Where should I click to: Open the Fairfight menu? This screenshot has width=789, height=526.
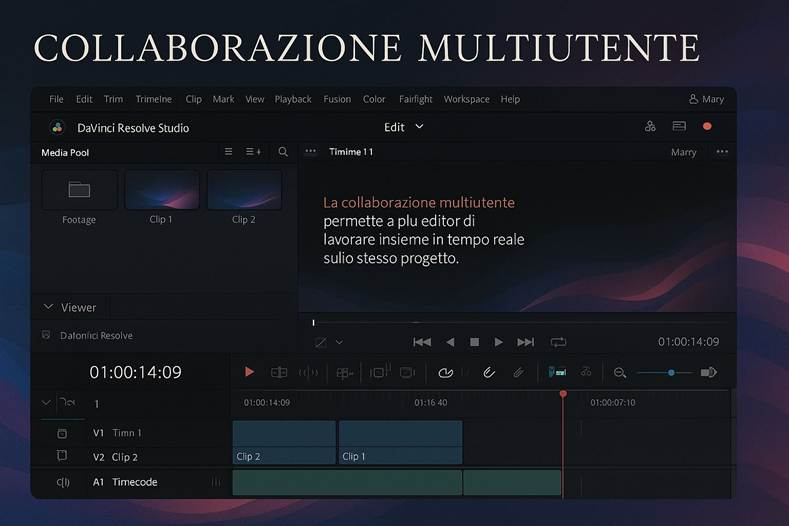[x=416, y=99]
